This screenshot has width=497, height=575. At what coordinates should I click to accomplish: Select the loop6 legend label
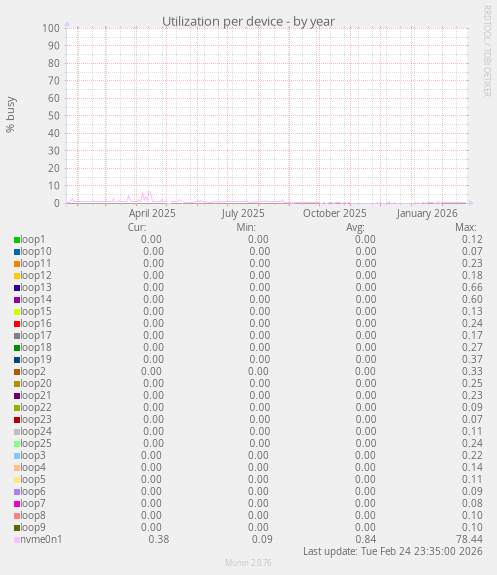click(x=33, y=492)
